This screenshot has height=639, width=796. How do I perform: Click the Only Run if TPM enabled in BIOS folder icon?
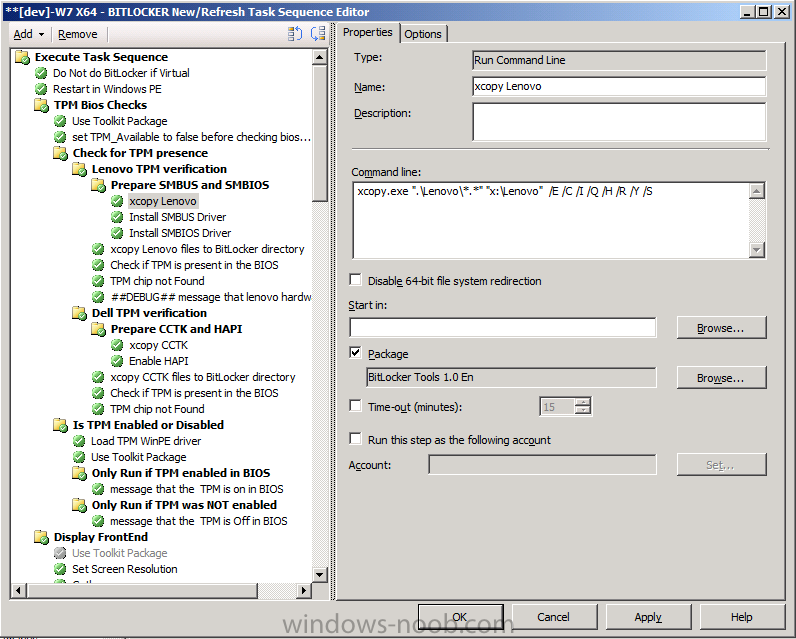coord(80,473)
